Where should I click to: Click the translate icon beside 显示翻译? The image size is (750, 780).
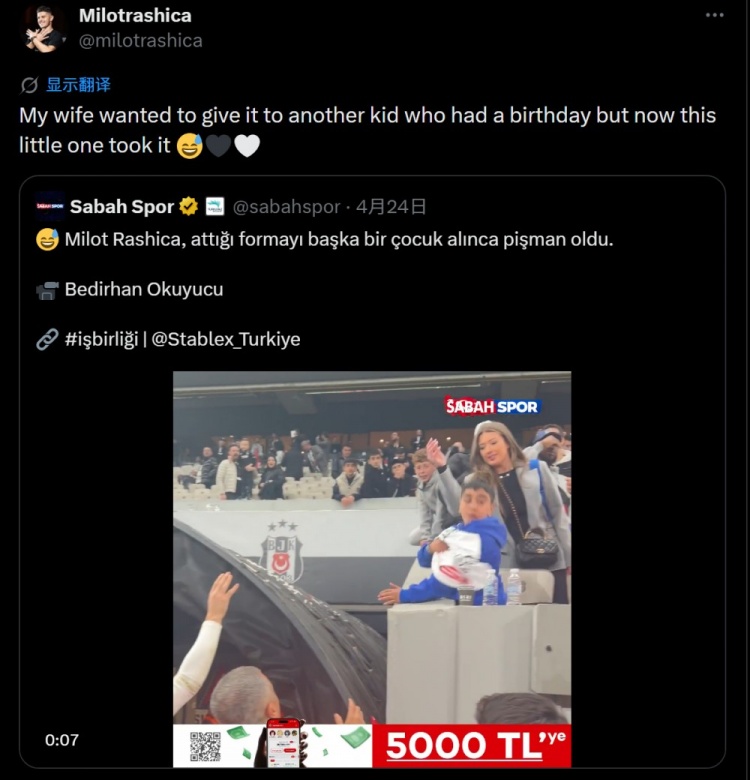[x=29, y=85]
